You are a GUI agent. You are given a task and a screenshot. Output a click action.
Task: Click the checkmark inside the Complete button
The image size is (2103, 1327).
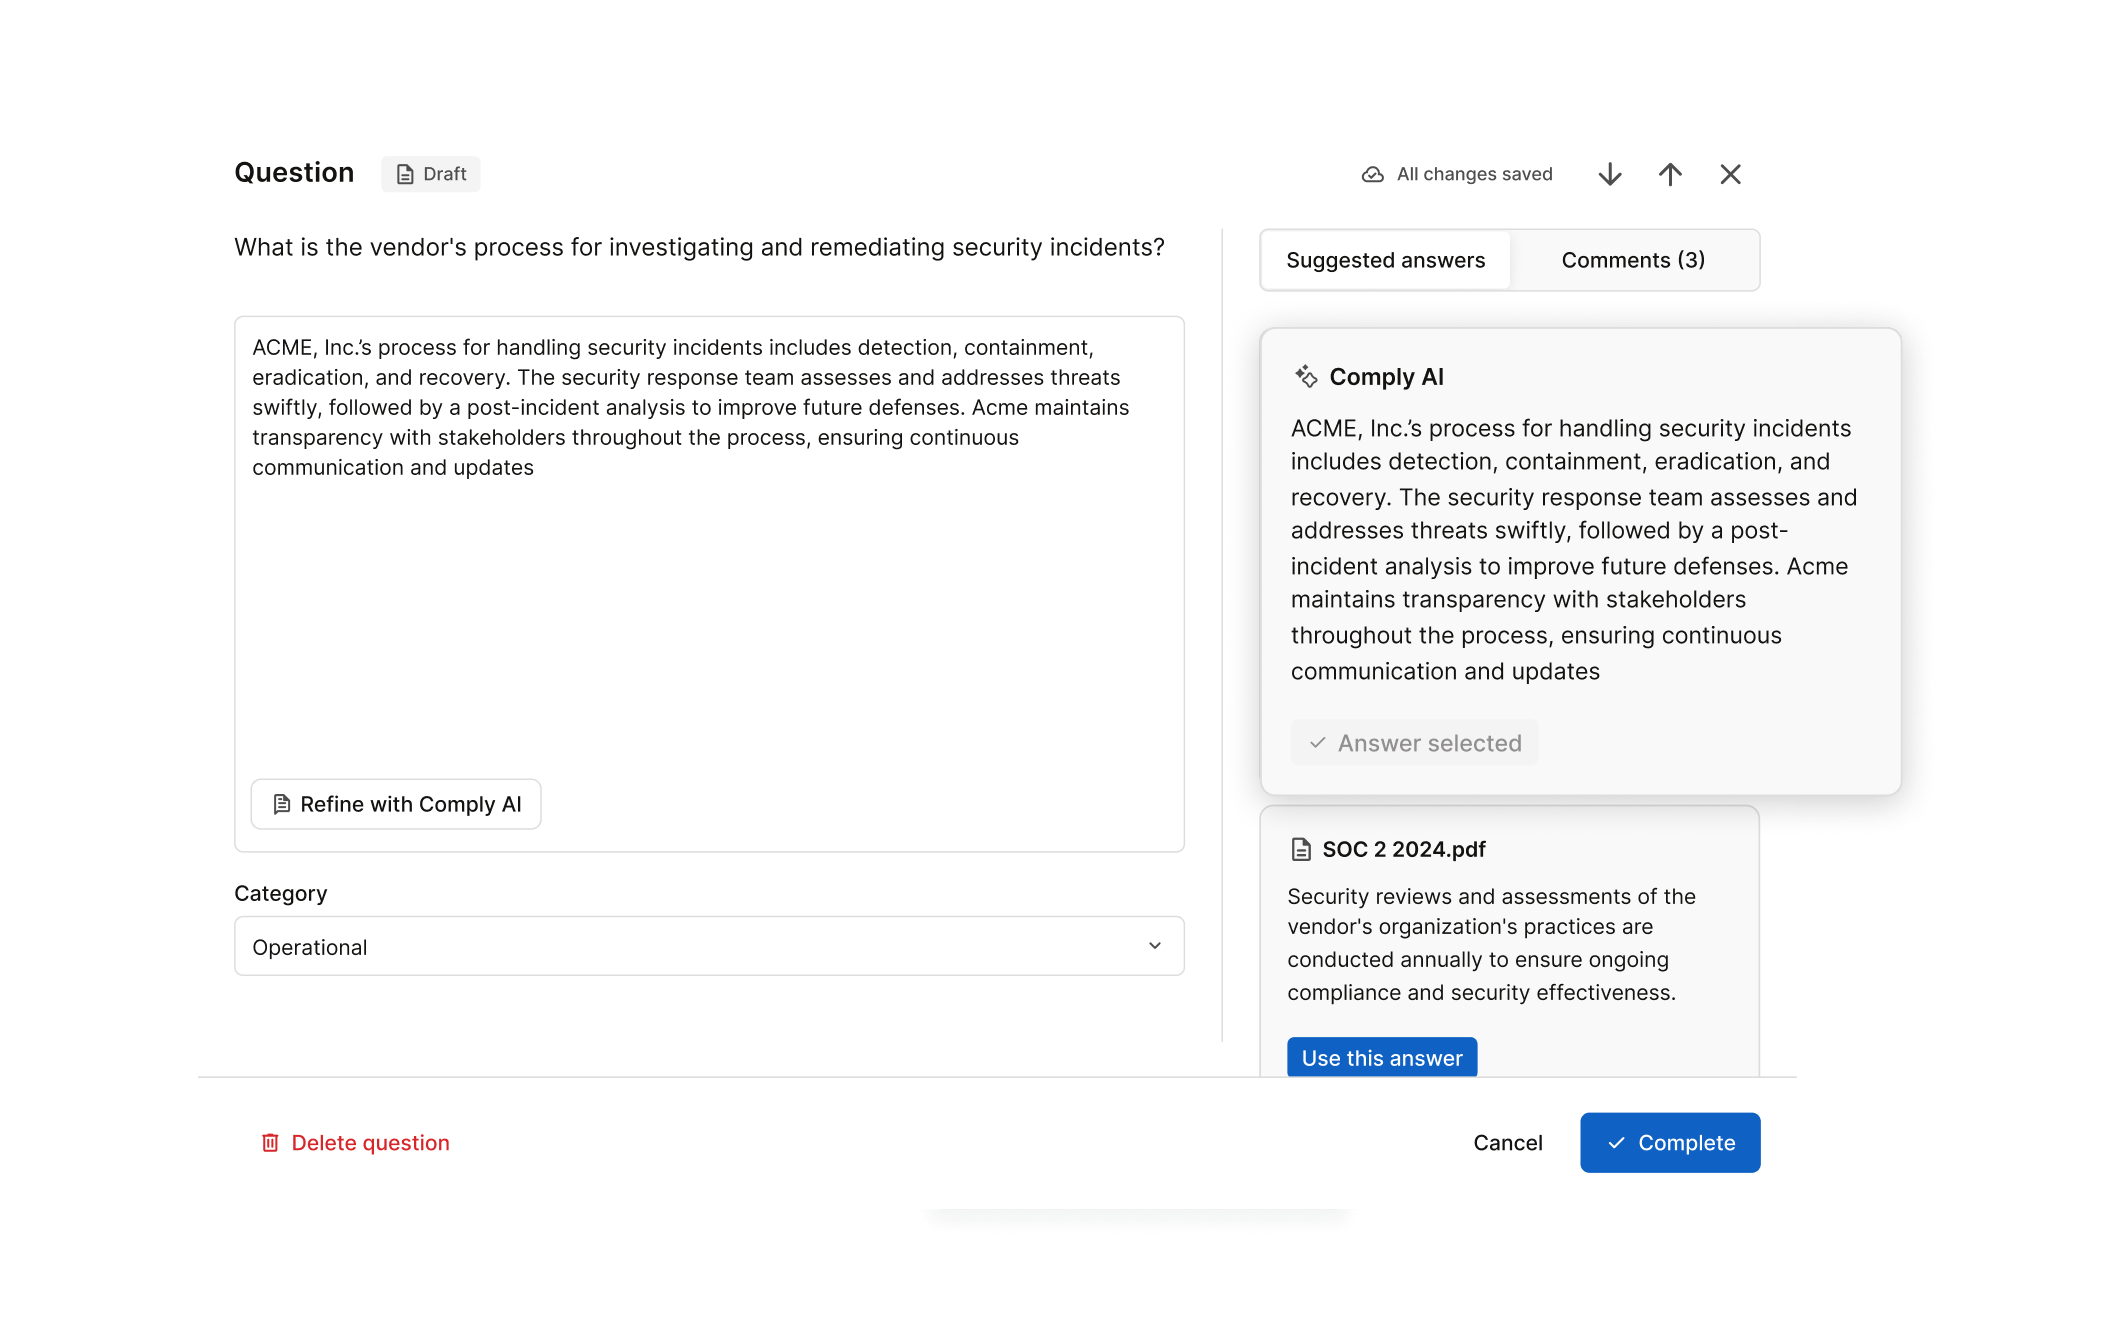pos(1617,1142)
